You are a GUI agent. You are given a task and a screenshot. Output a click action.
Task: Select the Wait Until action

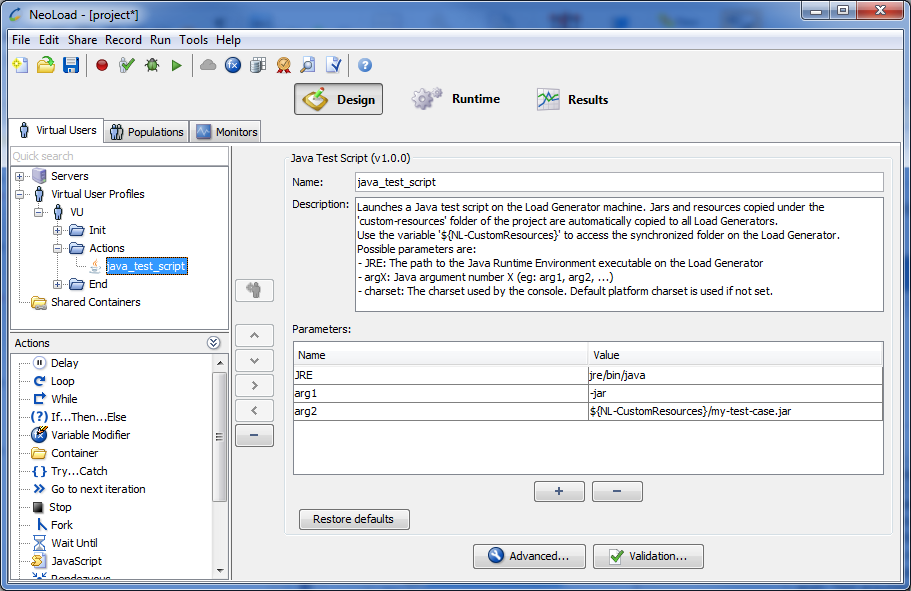(x=74, y=543)
